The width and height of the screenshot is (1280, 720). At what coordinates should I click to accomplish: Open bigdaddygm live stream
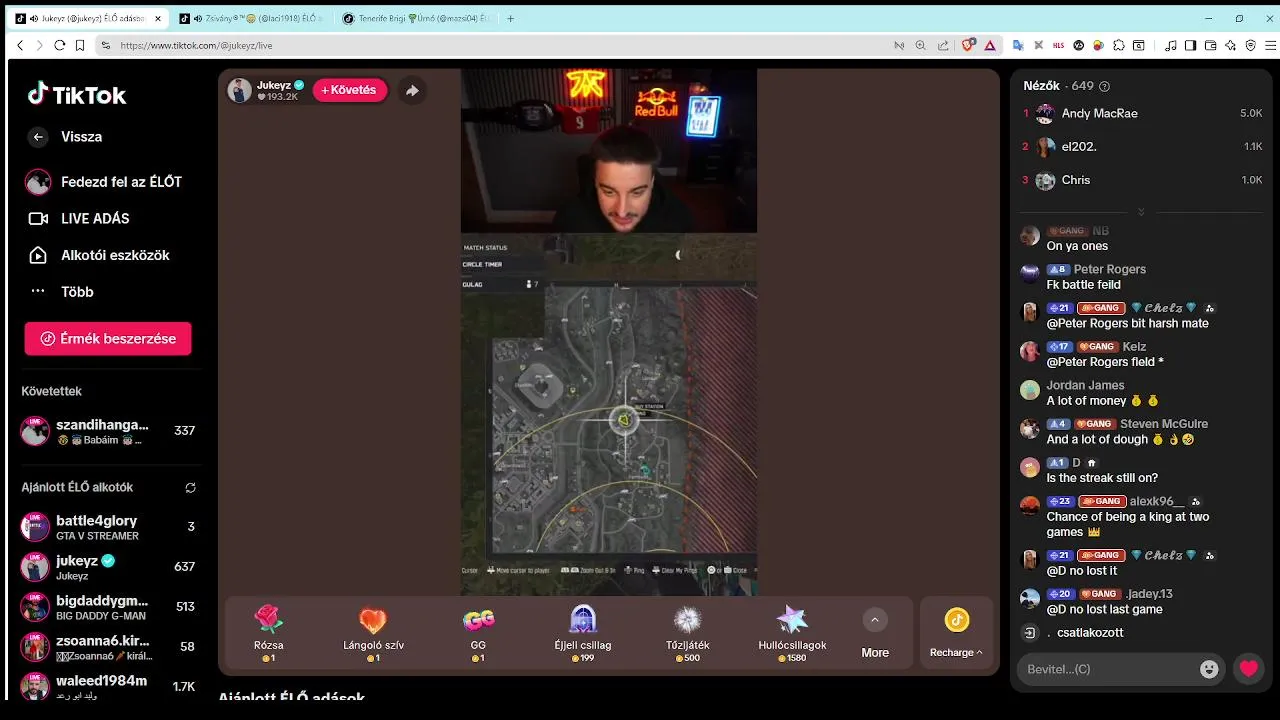point(108,607)
